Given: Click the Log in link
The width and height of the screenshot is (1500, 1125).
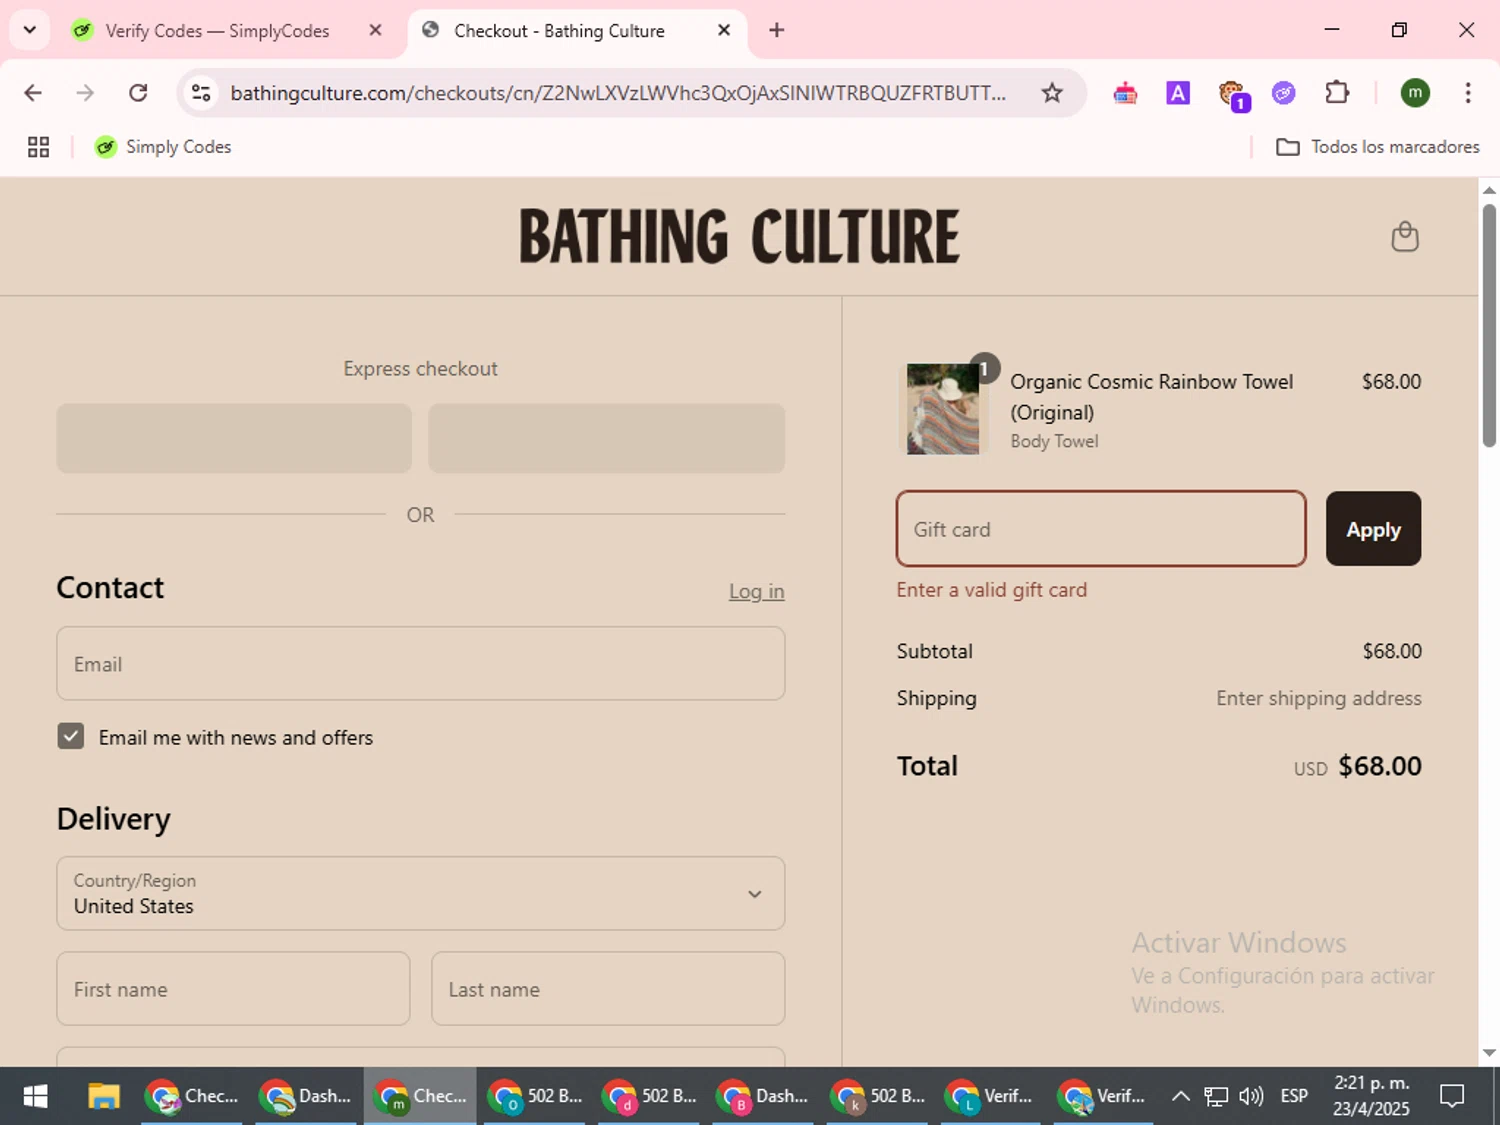Looking at the screenshot, I should coord(756,591).
